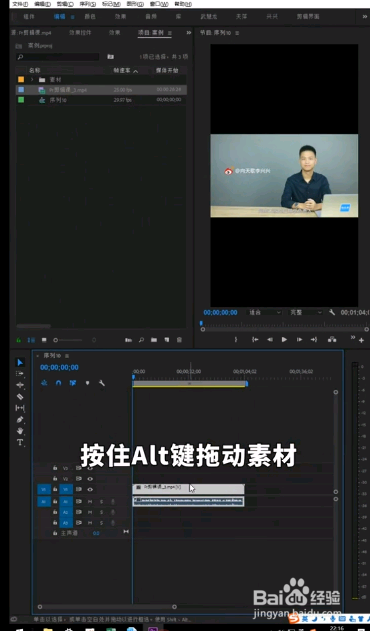
Task: Click Project panel search field
Action: (57, 57)
